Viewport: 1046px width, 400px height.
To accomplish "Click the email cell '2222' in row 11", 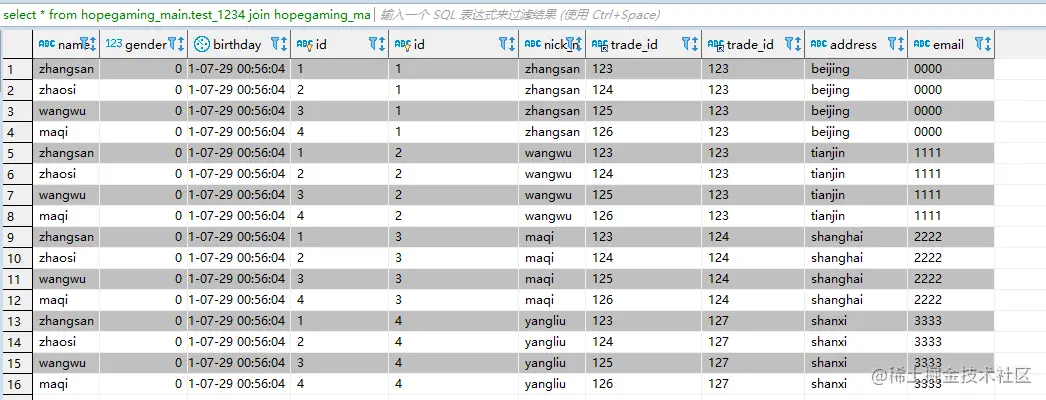I will pos(951,279).
